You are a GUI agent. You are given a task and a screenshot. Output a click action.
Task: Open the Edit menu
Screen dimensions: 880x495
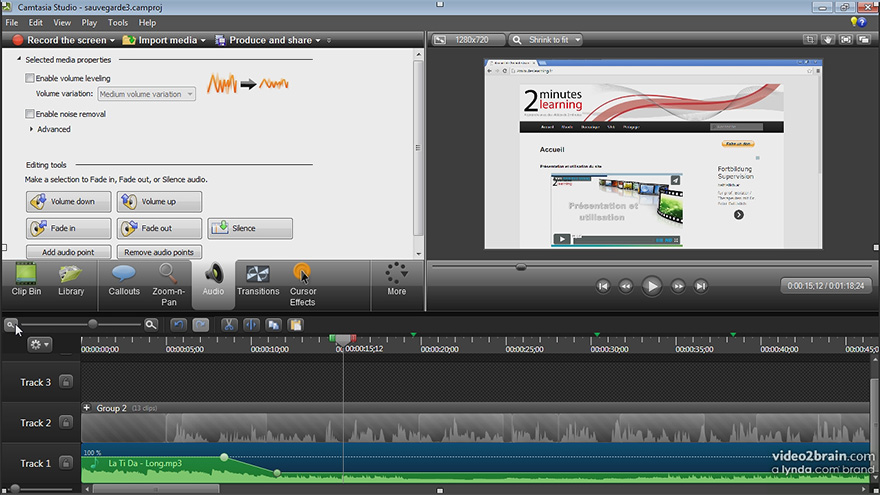[35, 22]
